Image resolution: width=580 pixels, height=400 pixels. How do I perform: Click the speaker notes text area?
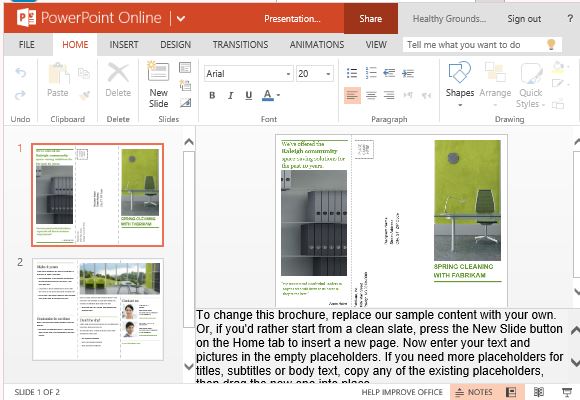point(380,346)
